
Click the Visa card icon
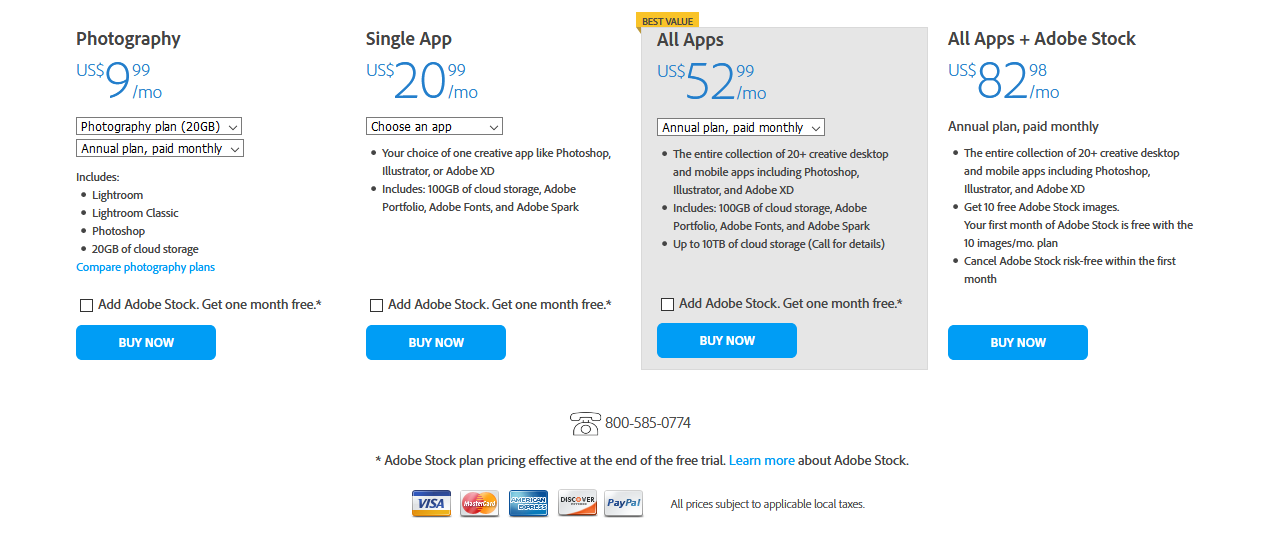tap(431, 503)
